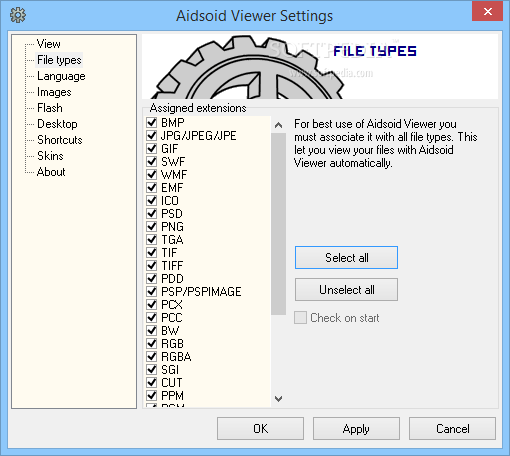Uncheck the EMF extension

pos(152,187)
